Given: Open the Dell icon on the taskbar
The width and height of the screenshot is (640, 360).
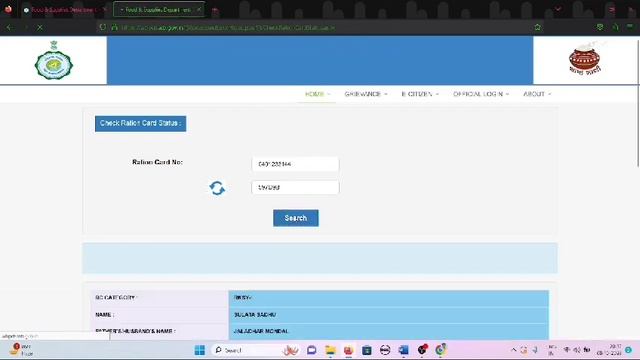Looking at the screenshot, I should tap(384, 350).
